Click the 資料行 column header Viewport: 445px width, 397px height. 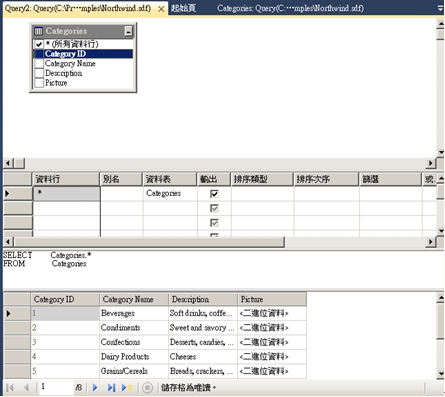(x=66, y=179)
